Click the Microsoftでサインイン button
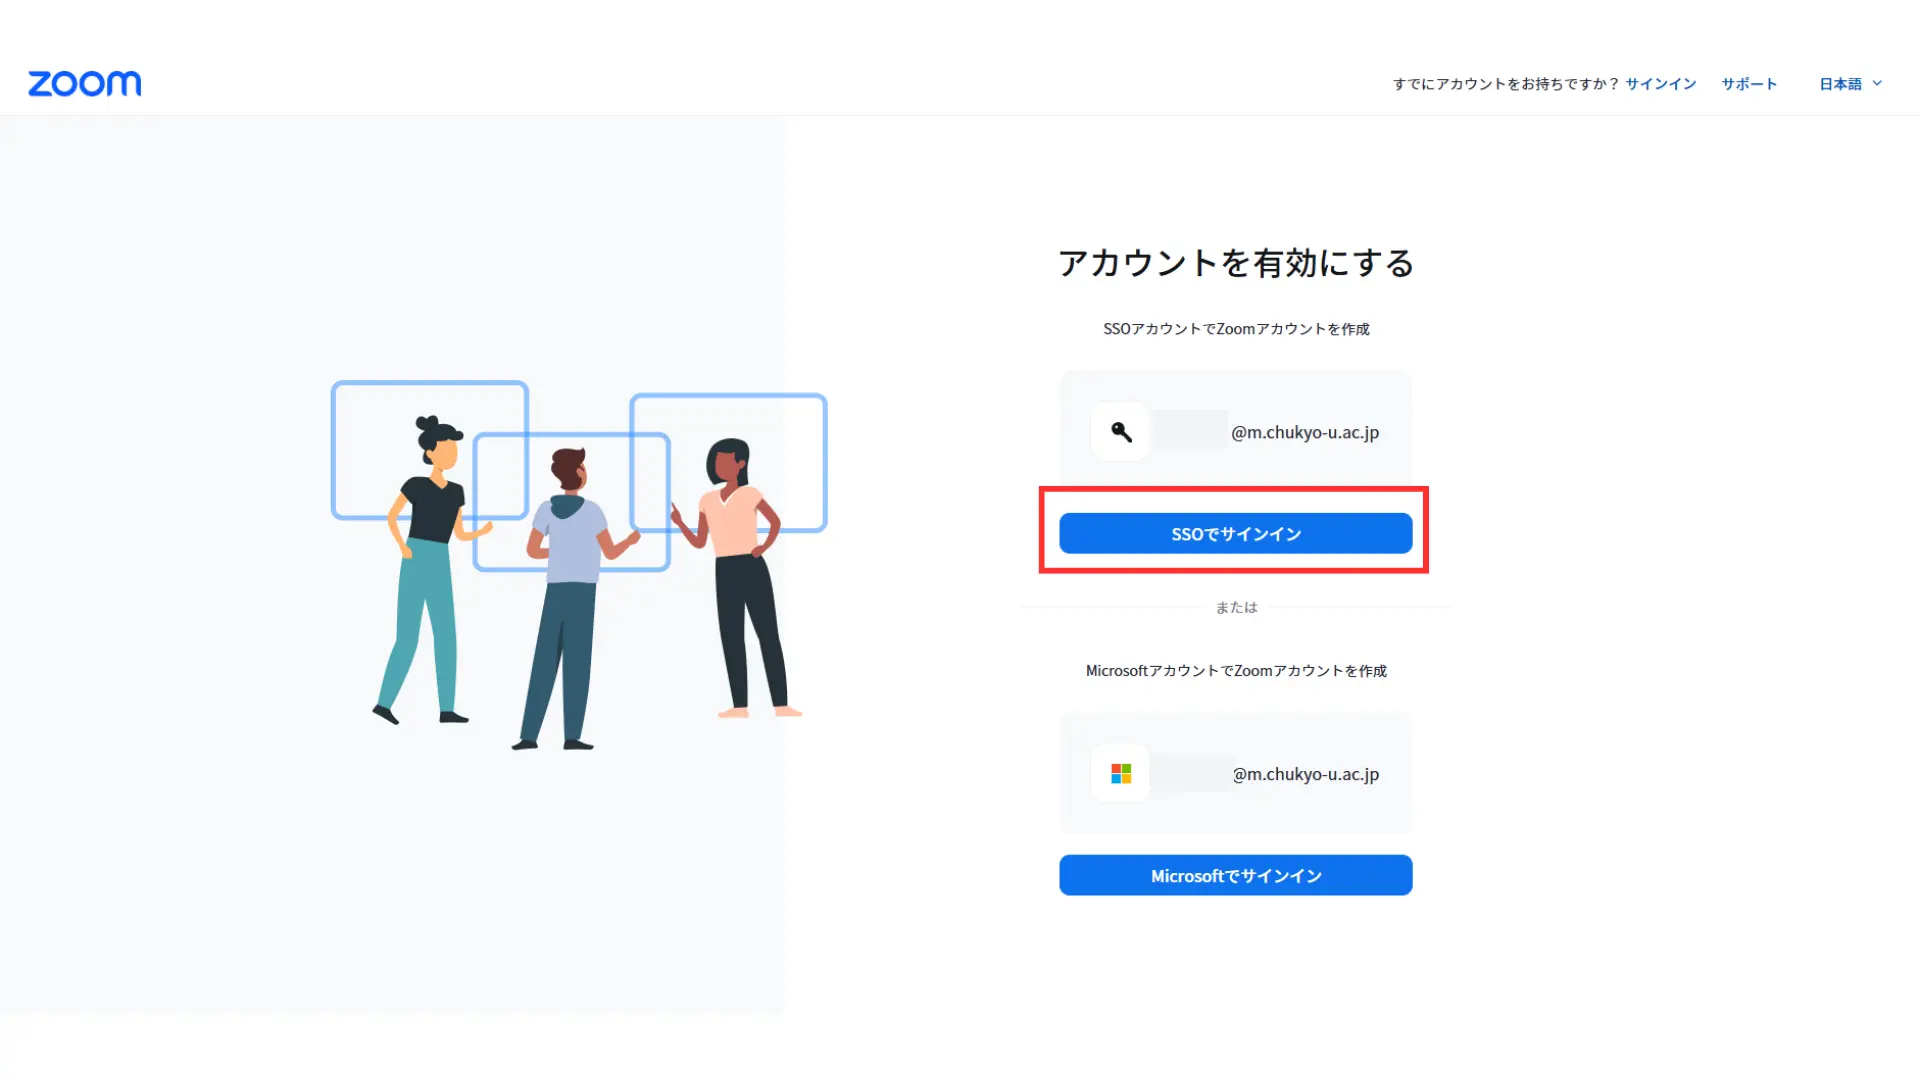 (1235, 875)
